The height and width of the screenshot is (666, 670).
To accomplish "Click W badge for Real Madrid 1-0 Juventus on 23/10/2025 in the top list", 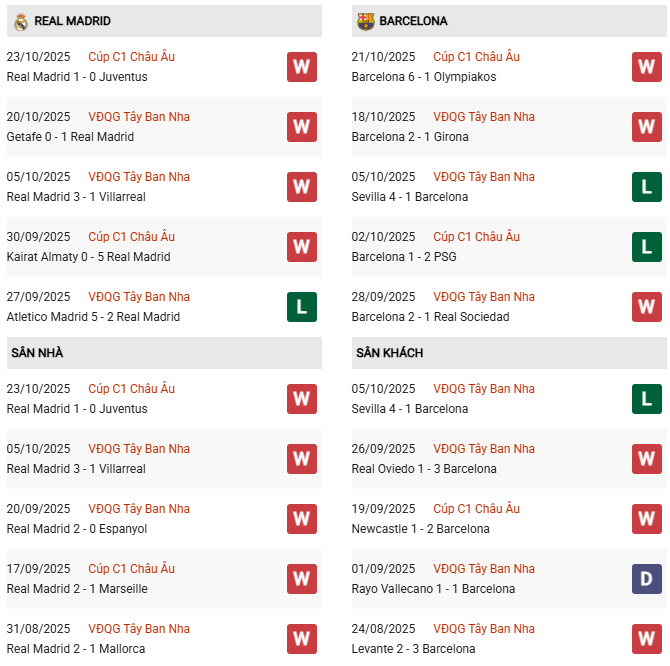I will 302,67.
